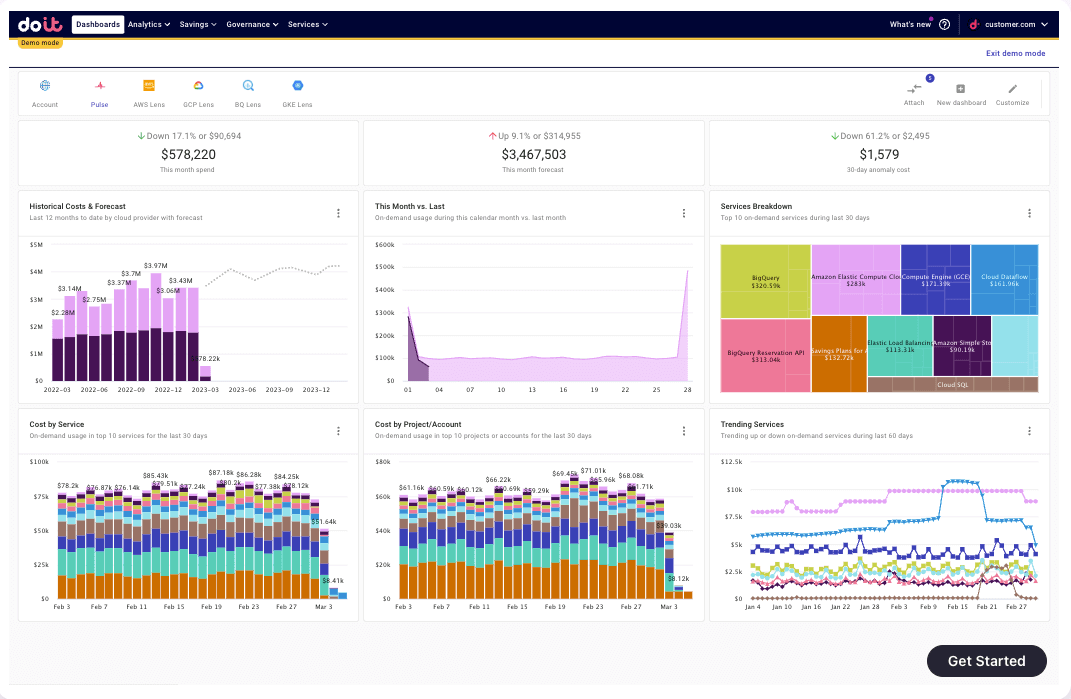Viewport: 1071px width, 699px height.
Task: Open Historical Costs & Forecast options menu
Action: [x=339, y=213]
